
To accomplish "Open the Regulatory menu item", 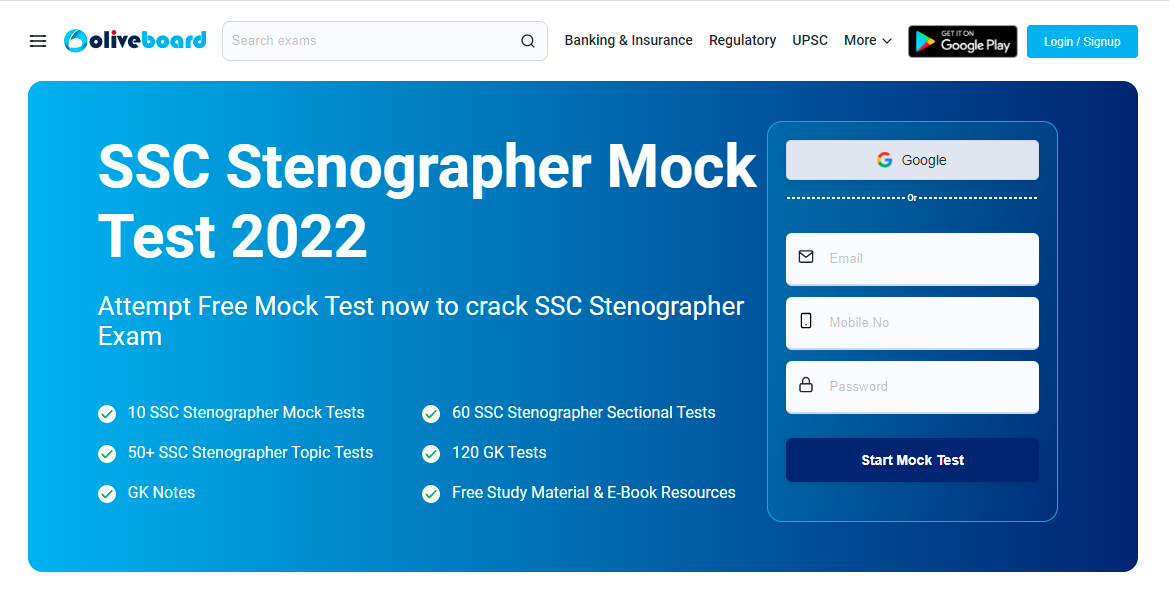I will click(x=743, y=40).
